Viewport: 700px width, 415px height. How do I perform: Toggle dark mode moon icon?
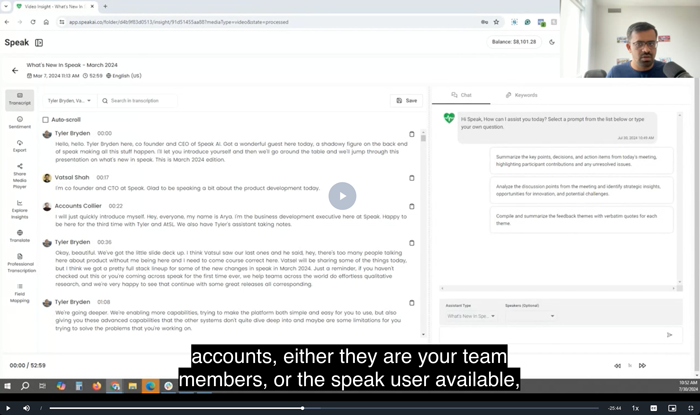tap(552, 42)
